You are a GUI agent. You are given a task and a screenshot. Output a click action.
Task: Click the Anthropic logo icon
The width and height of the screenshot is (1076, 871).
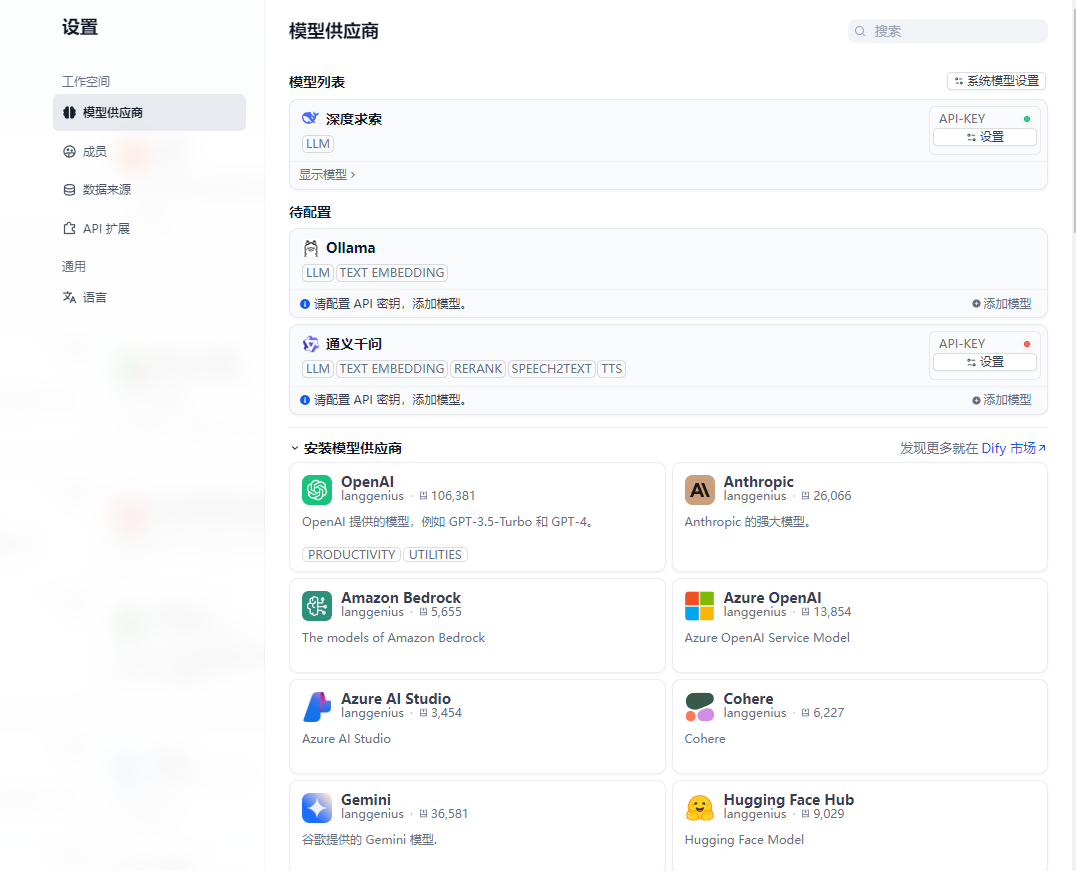tap(699, 490)
